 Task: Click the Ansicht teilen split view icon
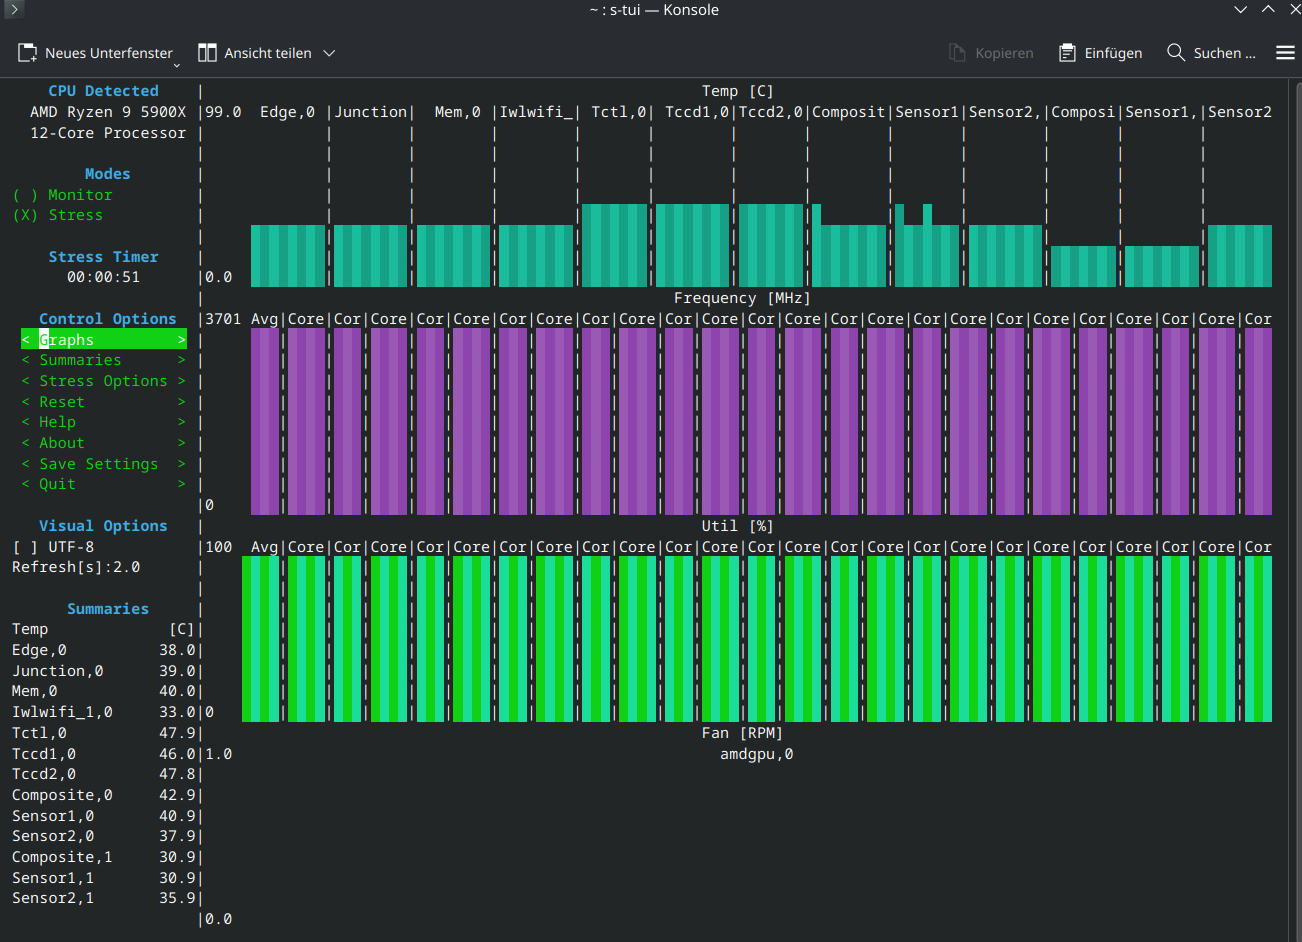[x=207, y=53]
